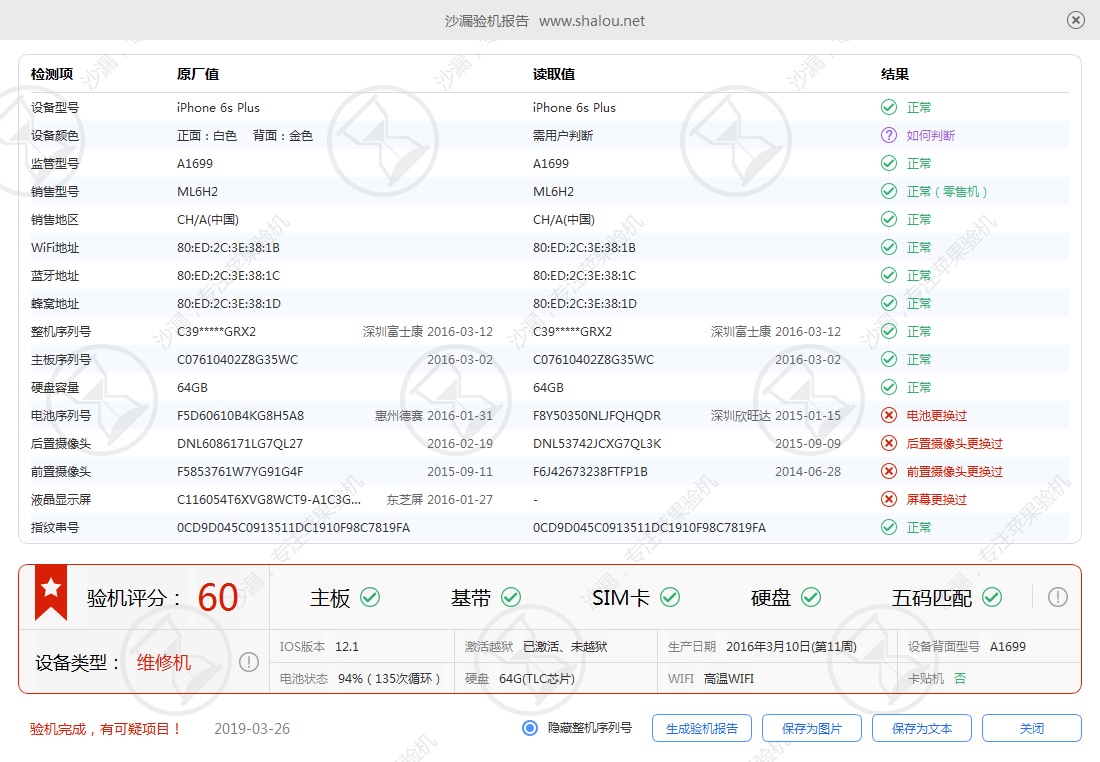Click the green check icon for 销售地区

(889, 220)
